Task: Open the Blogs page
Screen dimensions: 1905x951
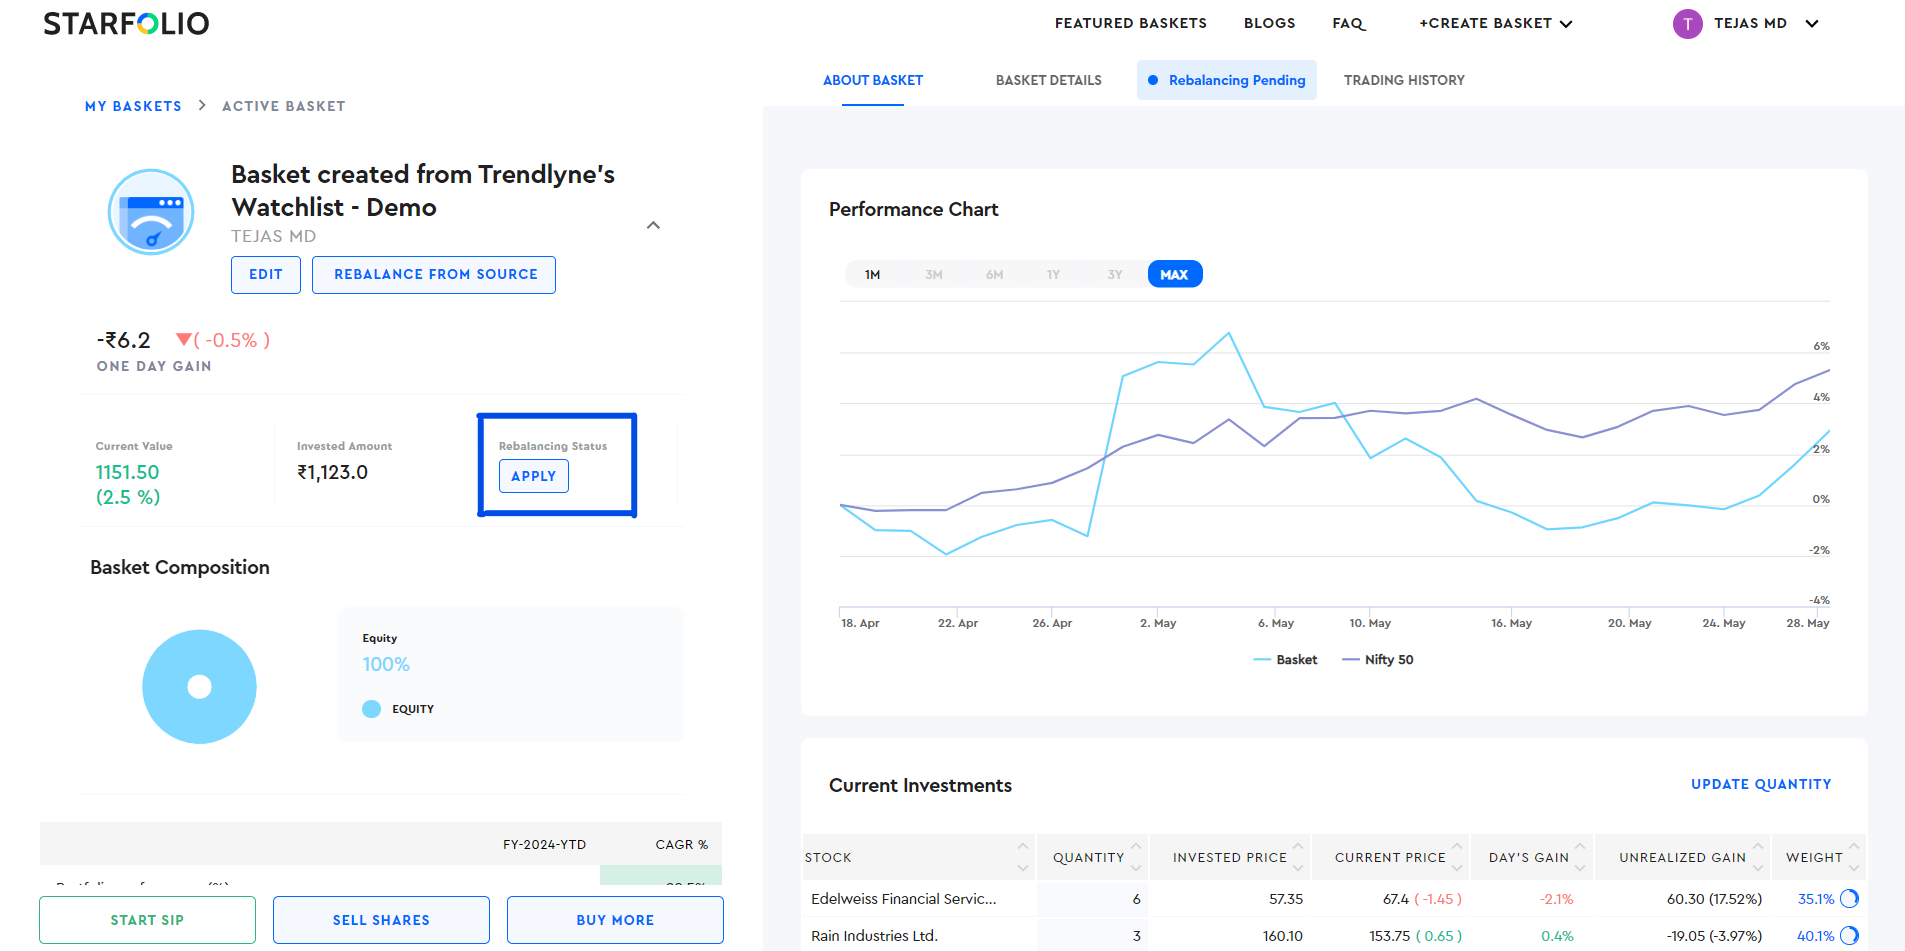Action: click(x=1269, y=23)
